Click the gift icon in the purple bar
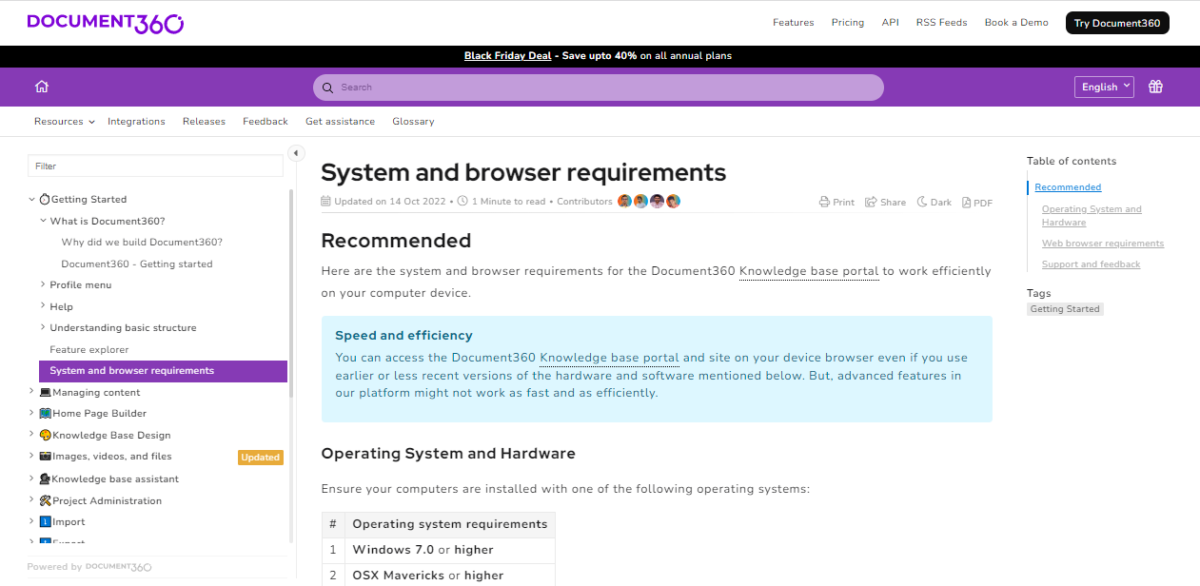Screen dimensions: 1200x586 point(1155,87)
